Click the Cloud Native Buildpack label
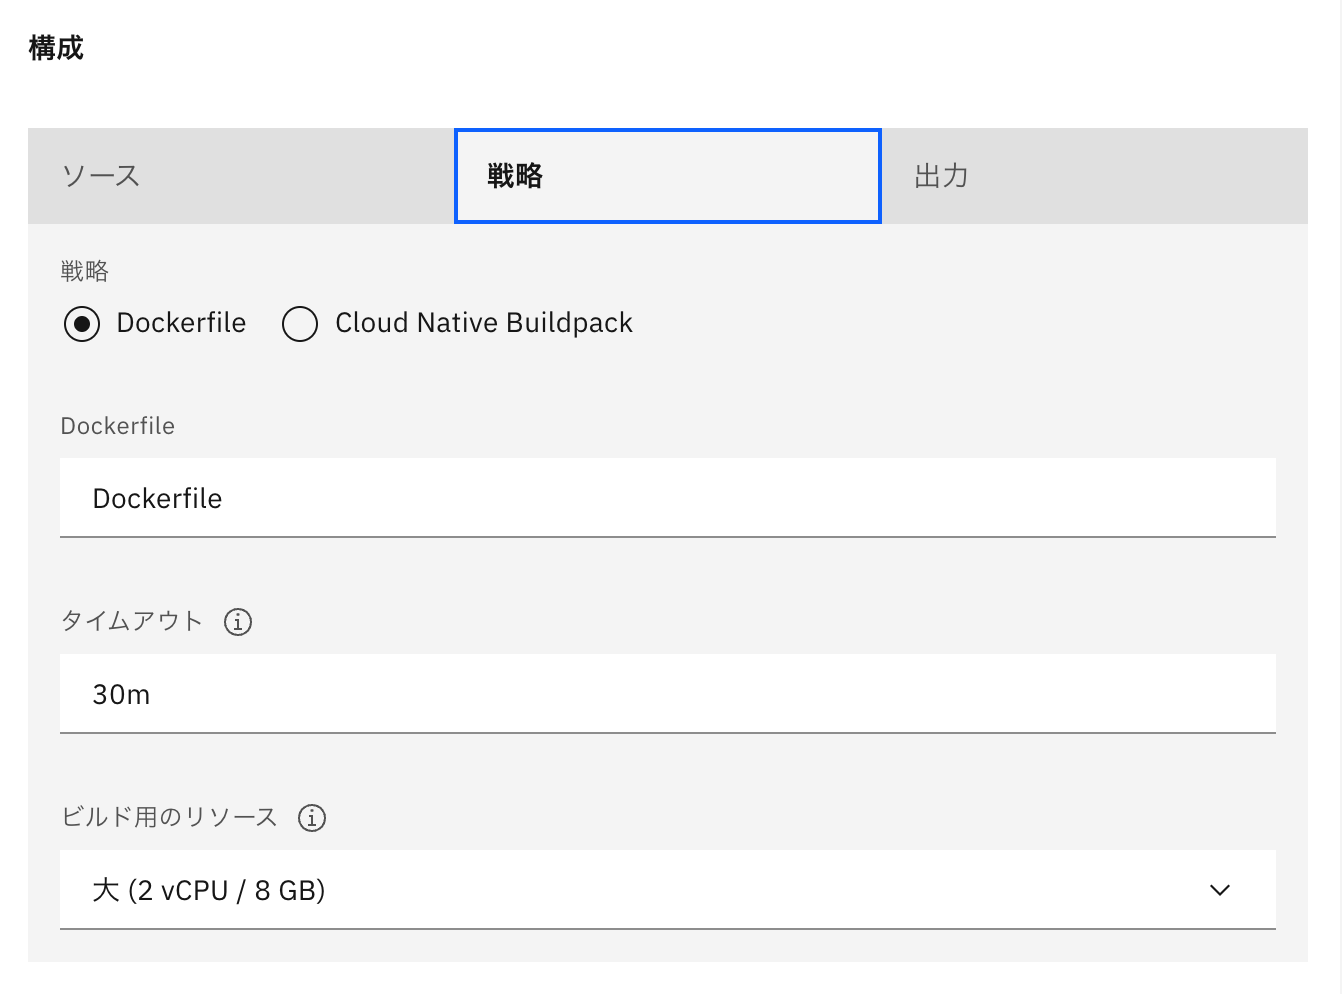 [x=483, y=323]
